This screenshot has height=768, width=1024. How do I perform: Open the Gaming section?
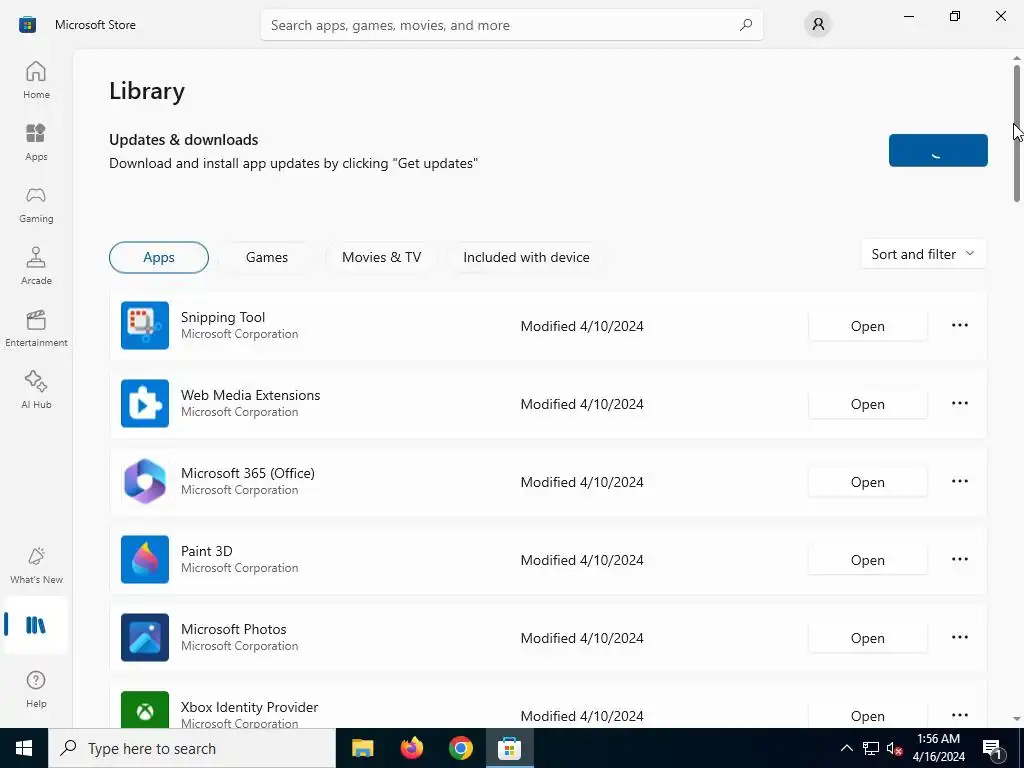36,204
